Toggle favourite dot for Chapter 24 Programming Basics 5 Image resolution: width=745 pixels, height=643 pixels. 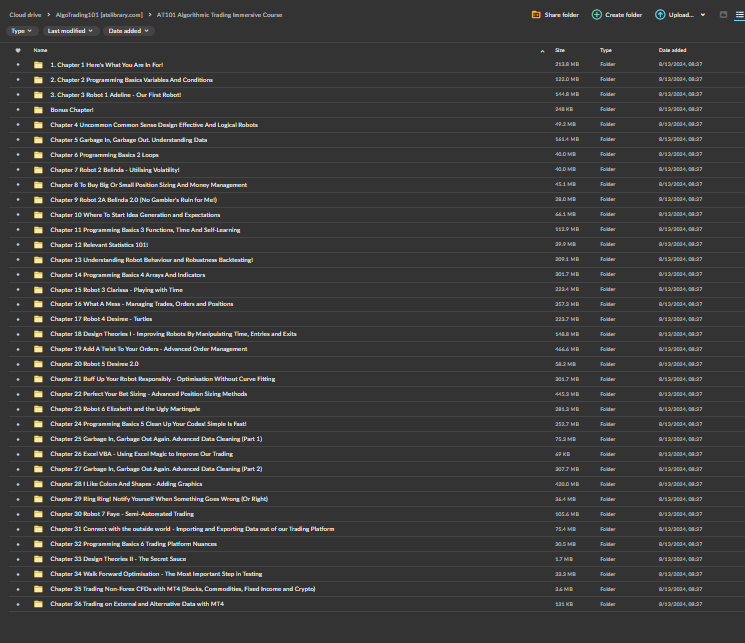[x=18, y=424]
